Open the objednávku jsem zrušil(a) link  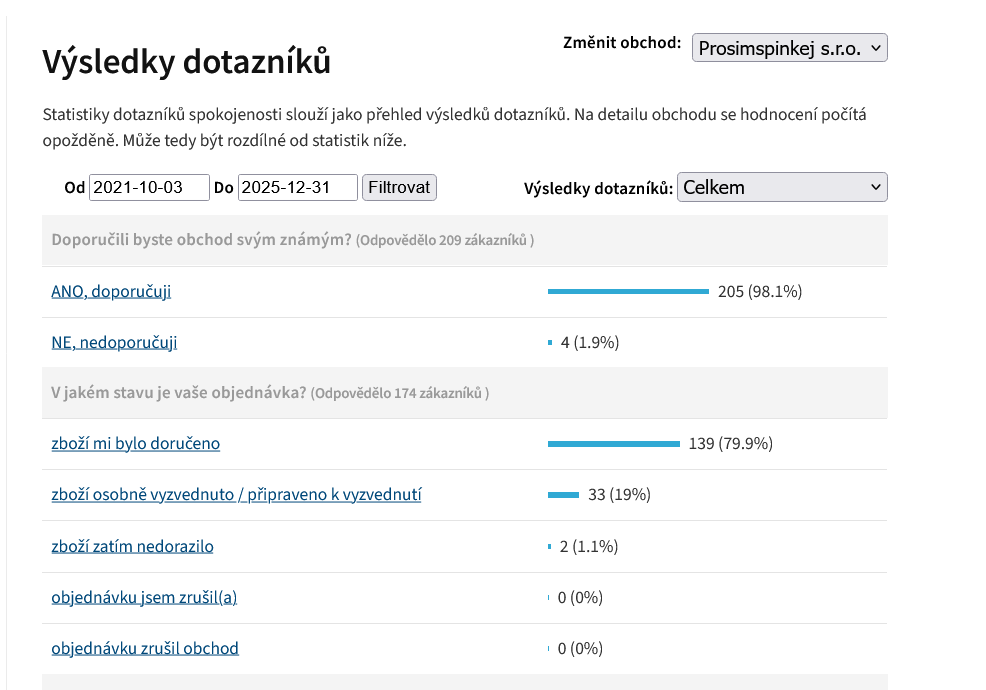(x=144, y=597)
